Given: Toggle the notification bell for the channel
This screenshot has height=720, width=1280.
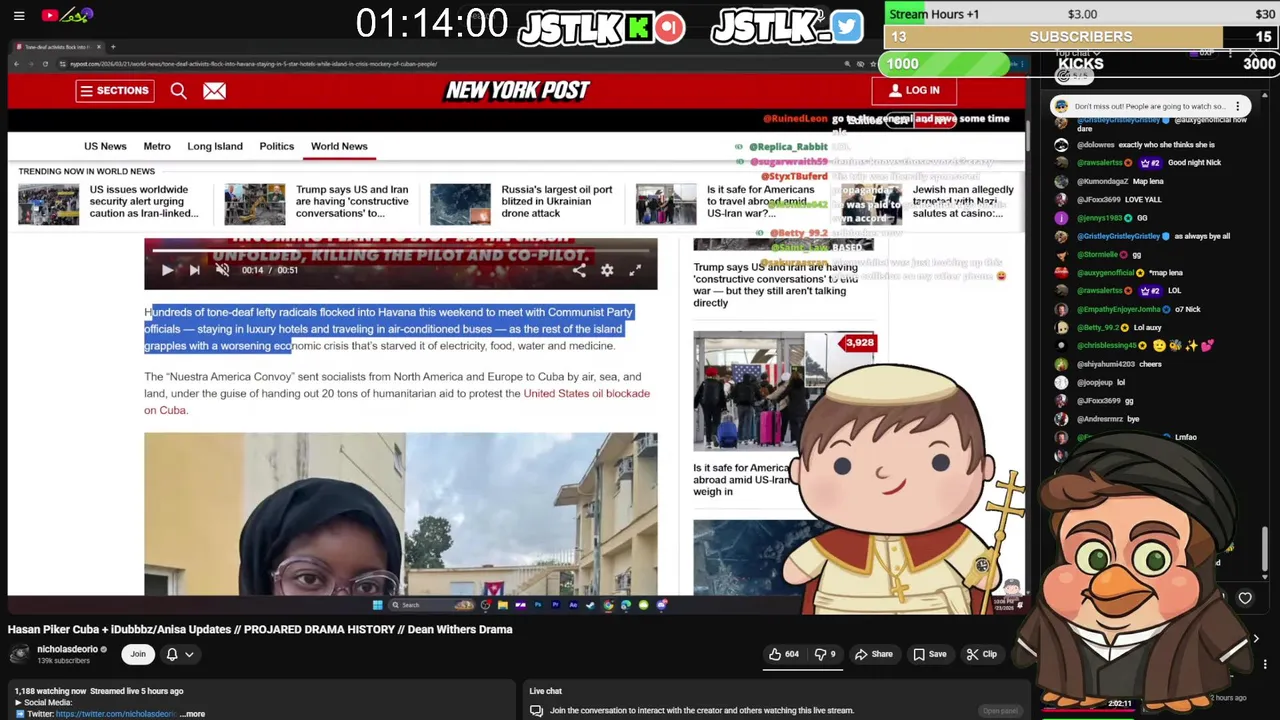Looking at the screenshot, I should (x=172, y=654).
